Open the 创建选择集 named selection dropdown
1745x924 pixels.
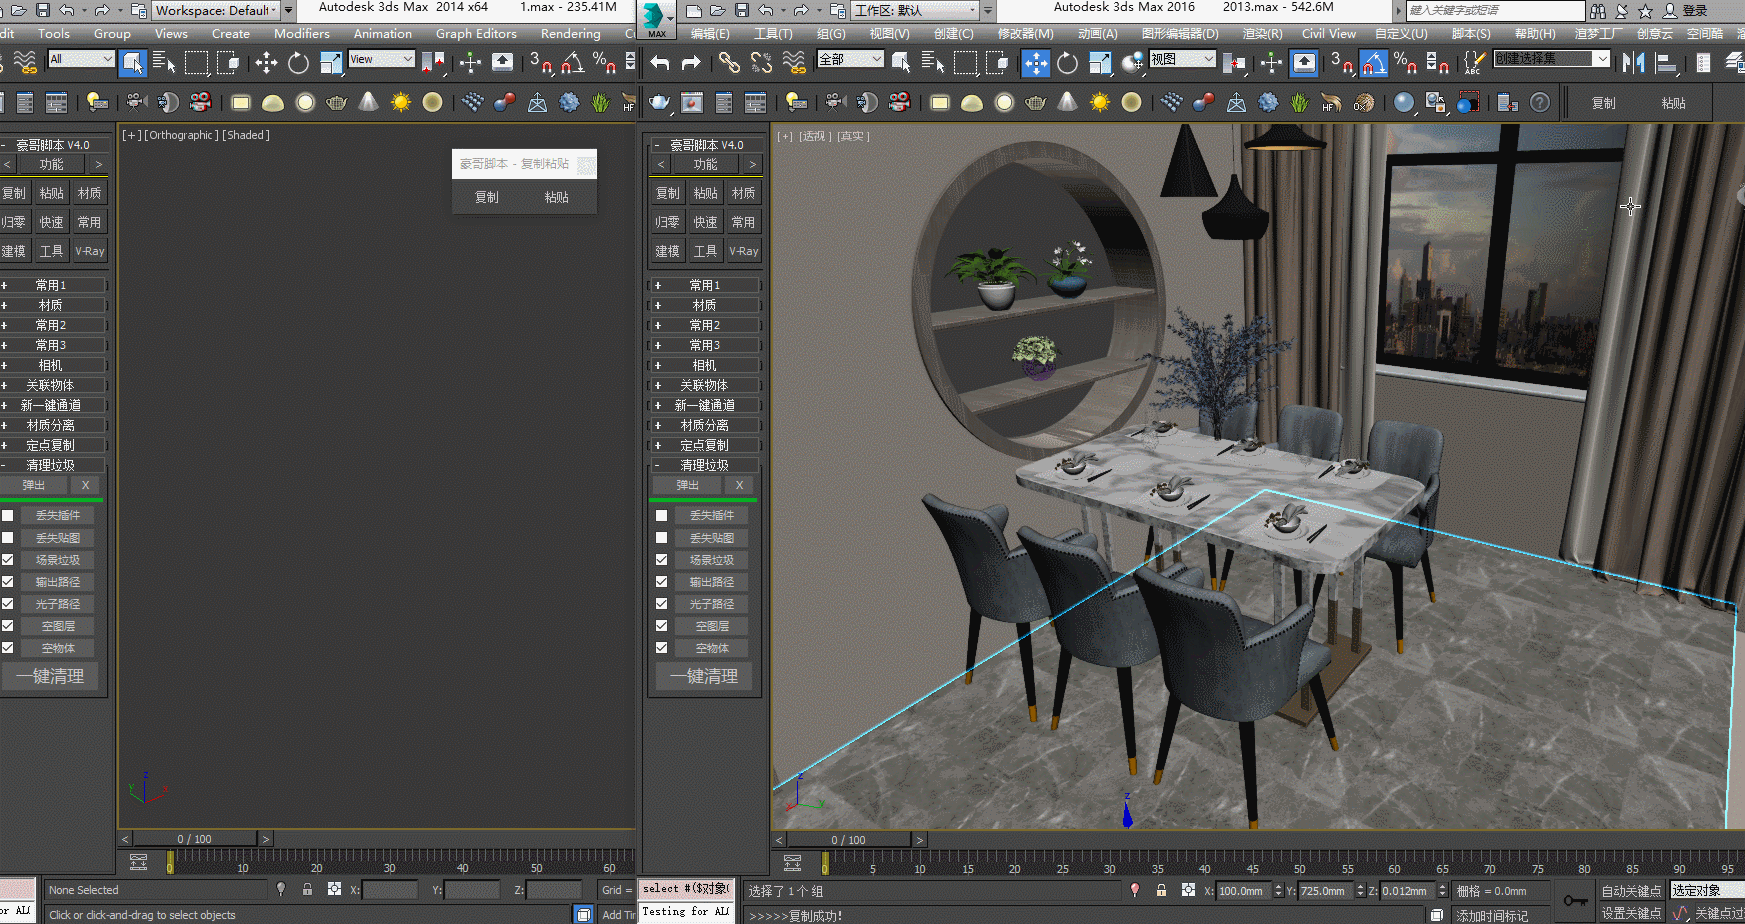(1552, 59)
